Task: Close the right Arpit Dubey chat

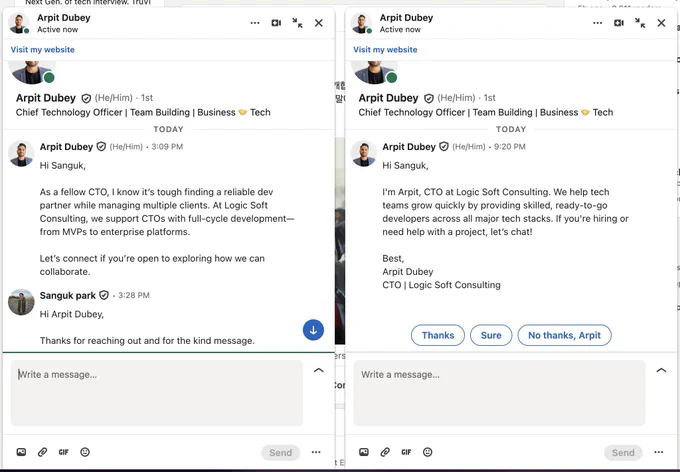Action: coord(661,23)
